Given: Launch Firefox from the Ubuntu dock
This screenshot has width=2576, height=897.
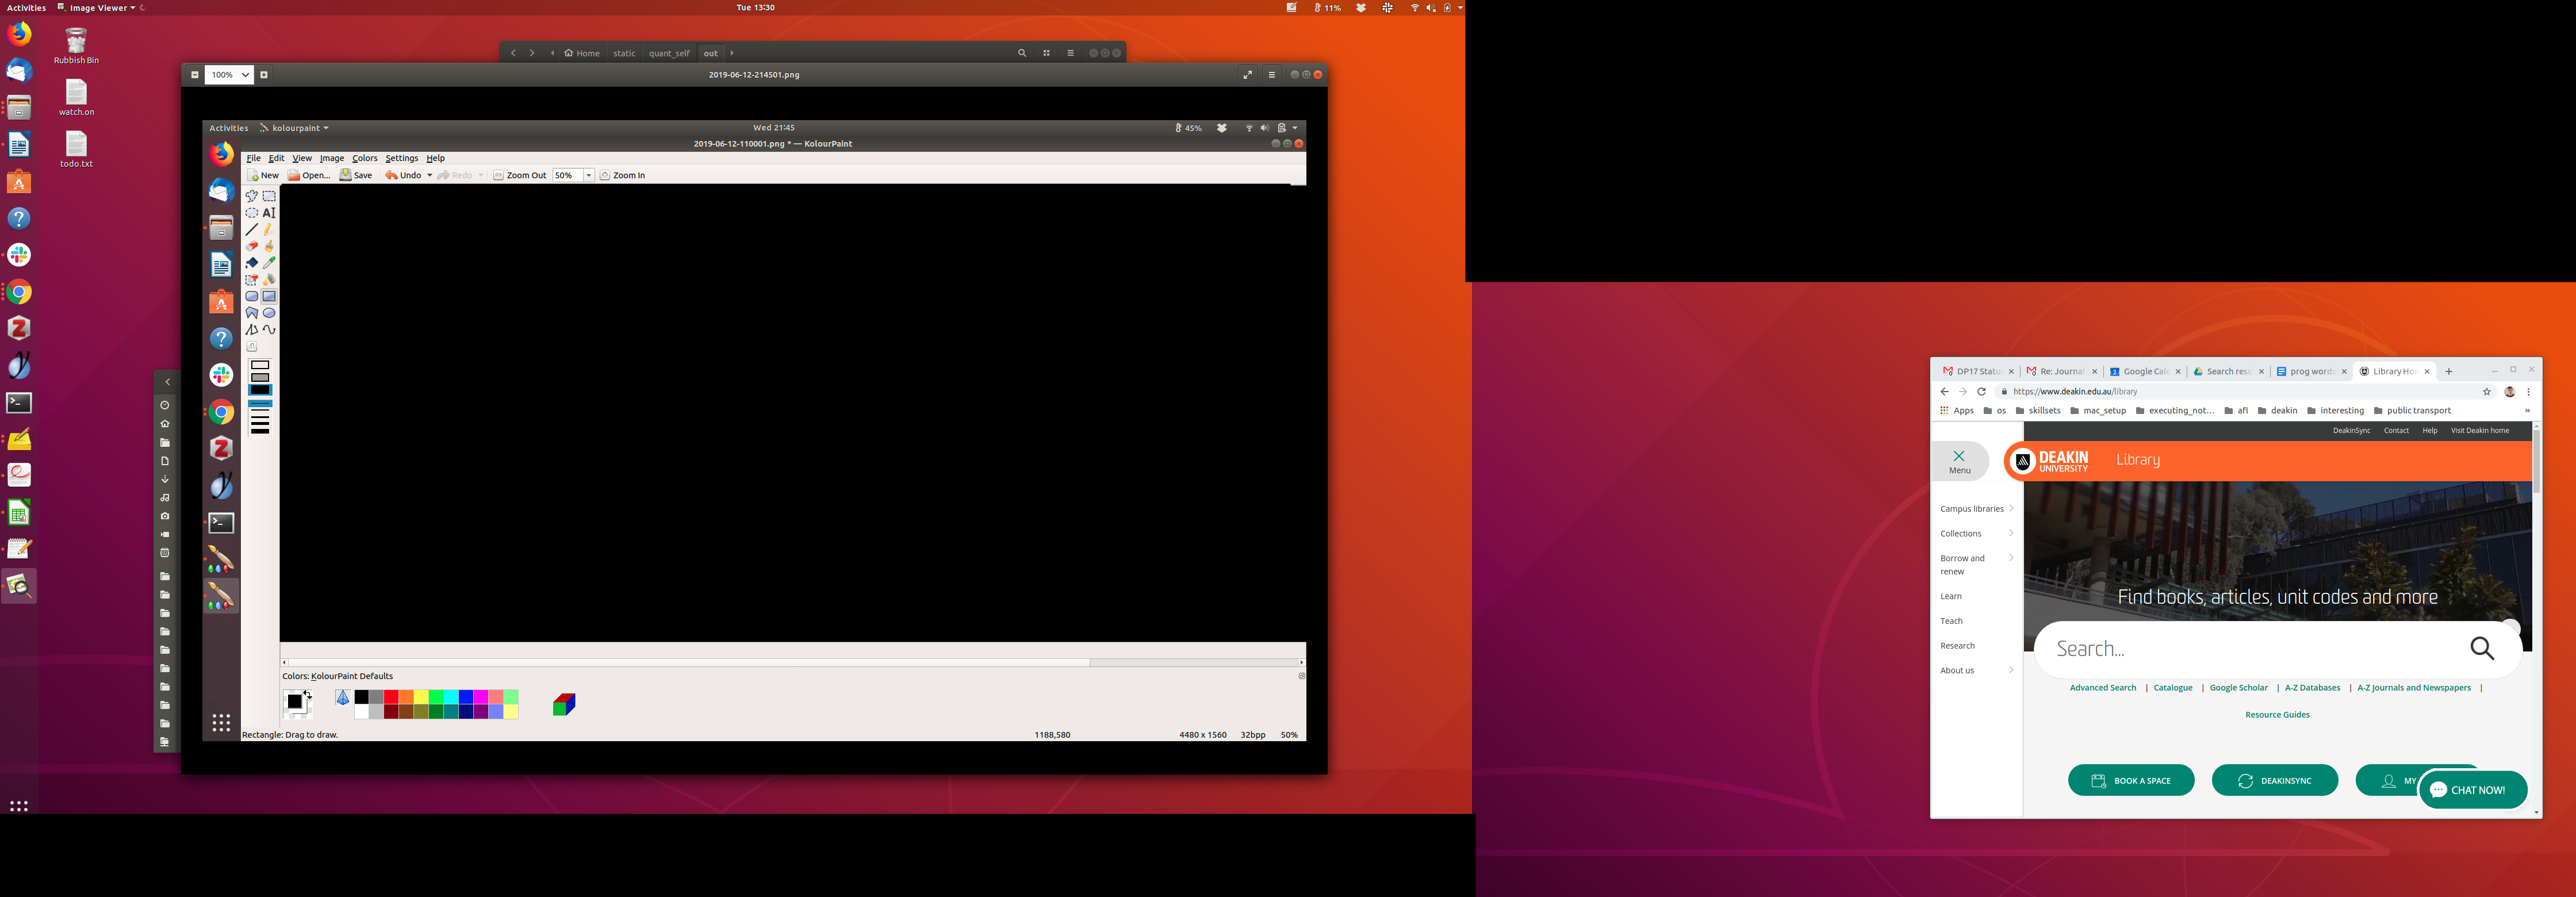Looking at the screenshot, I should (19, 34).
